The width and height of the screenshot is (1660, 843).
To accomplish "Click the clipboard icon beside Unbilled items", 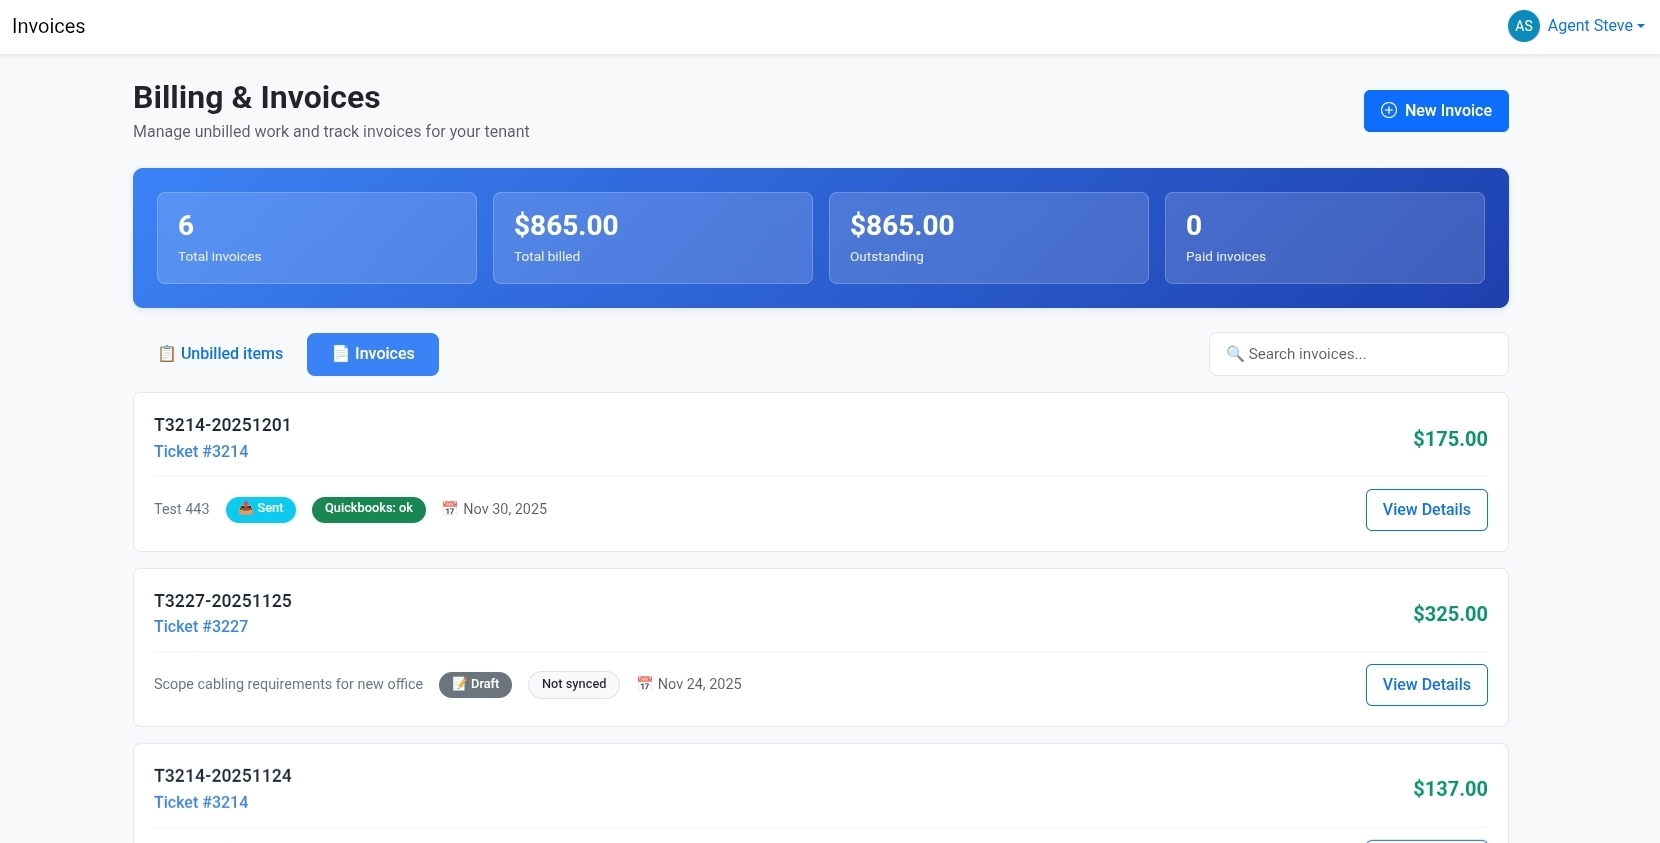I will click(x=167, y=354).
